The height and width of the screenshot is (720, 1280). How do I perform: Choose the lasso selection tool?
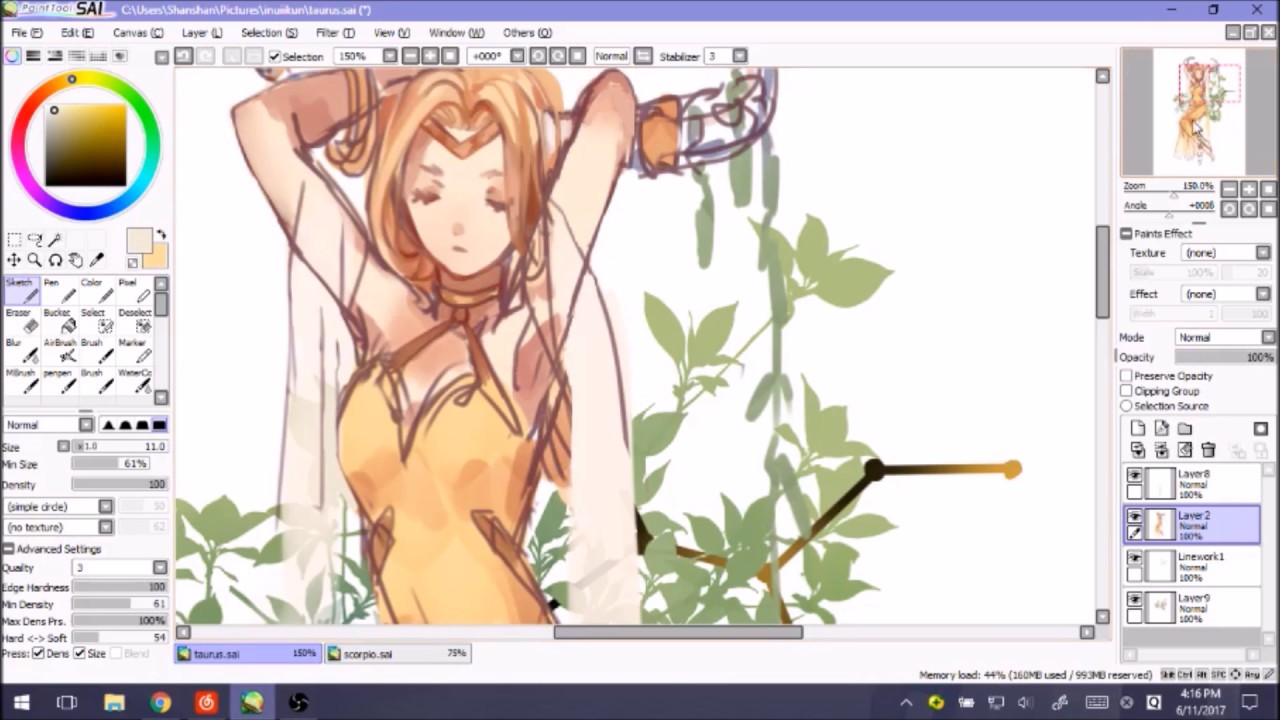pos(35,239)
